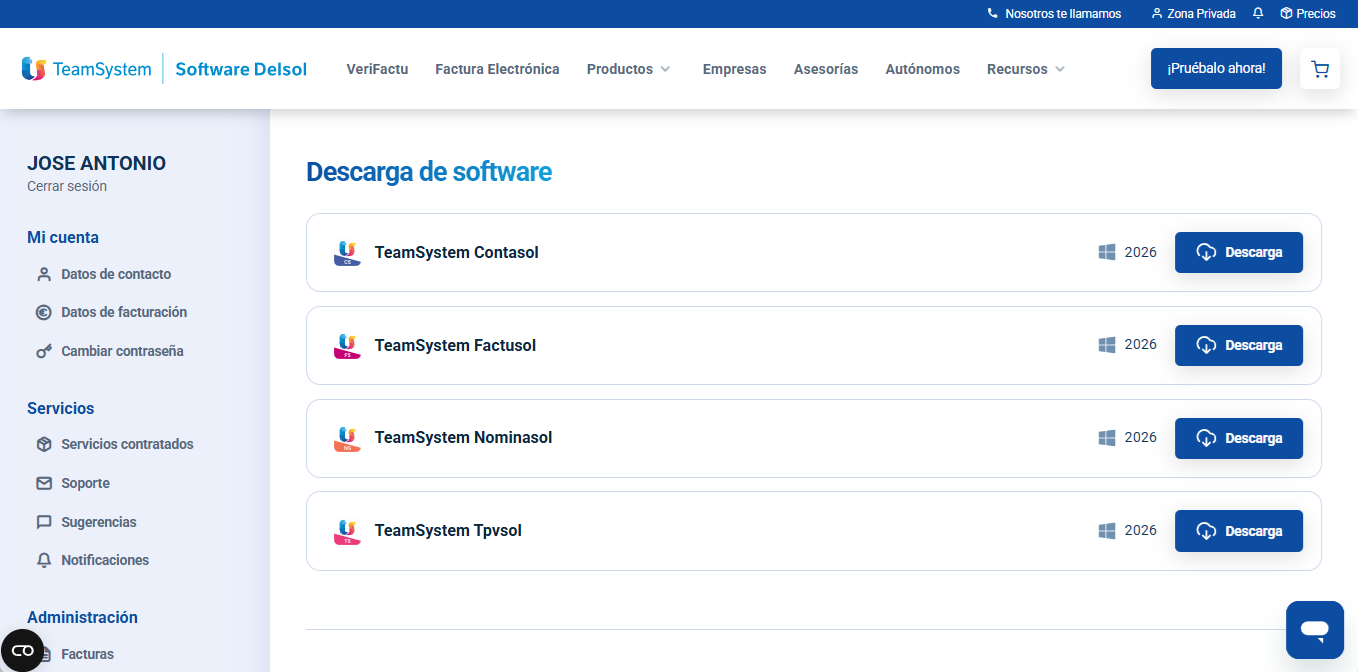The image size is (1358, 672).
Task: Click Windows icon in Tpvsol row
Action: click(x=1107, y=531)
